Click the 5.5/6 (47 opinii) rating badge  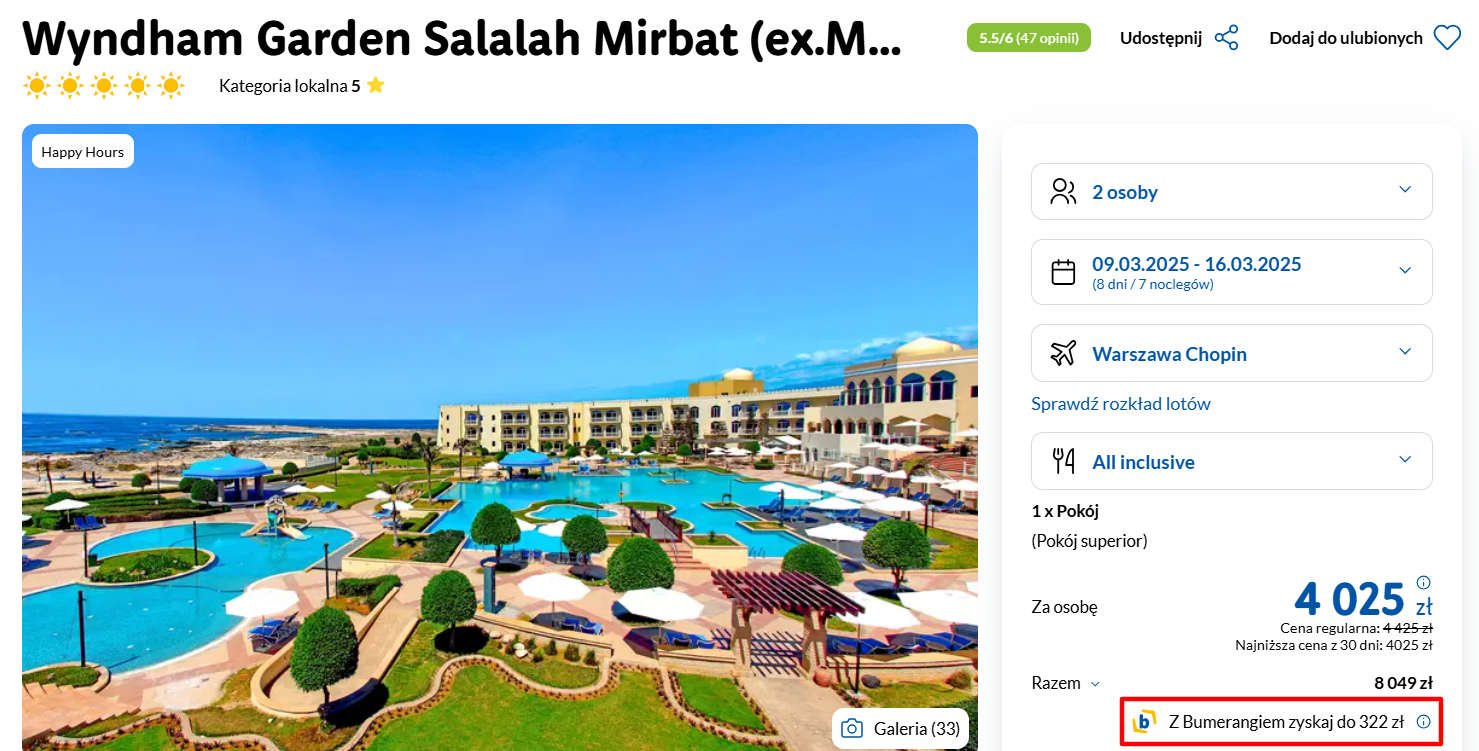[x=1028, y=38]
